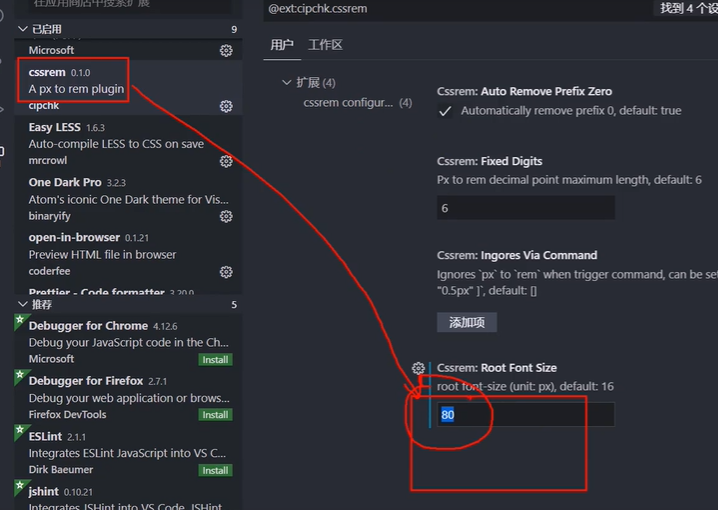Click the recommended extensions count 5
This screenshot has height=510, width=718.
point(234,305)
